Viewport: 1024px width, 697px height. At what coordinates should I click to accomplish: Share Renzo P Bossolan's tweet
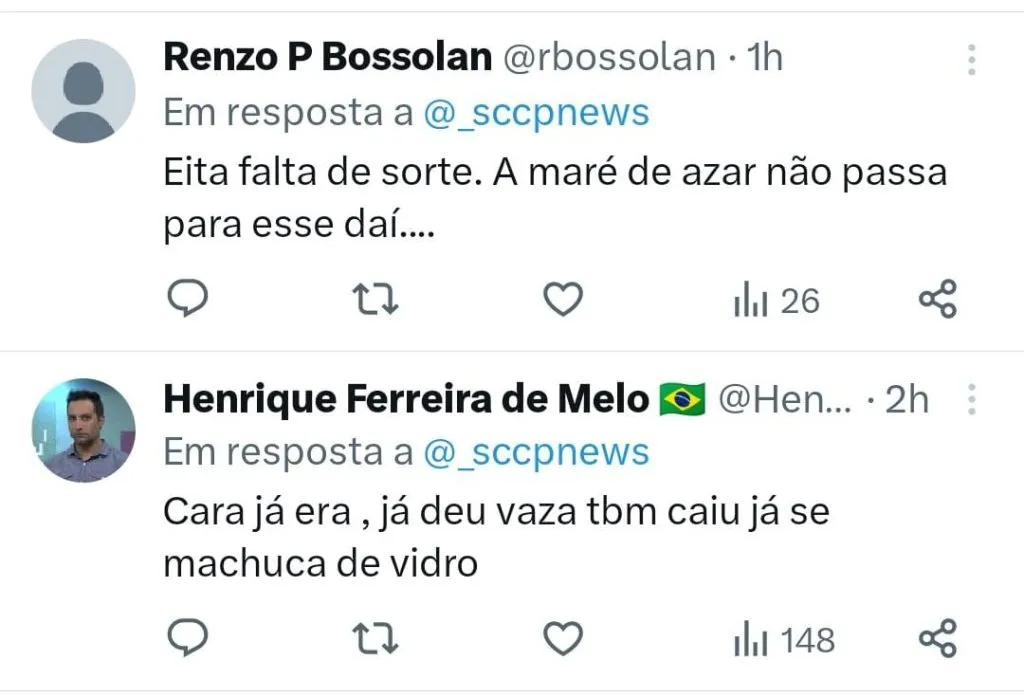937,299
